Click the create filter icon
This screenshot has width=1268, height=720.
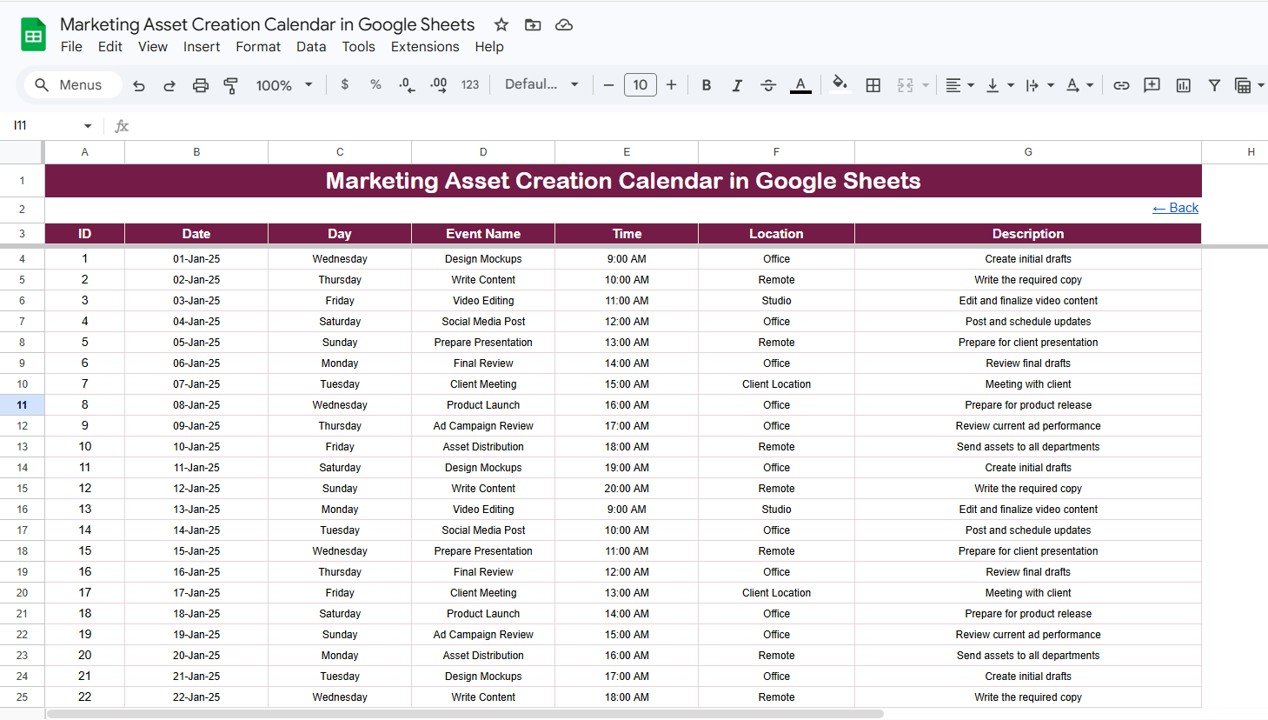click(x=1214, y=85)
